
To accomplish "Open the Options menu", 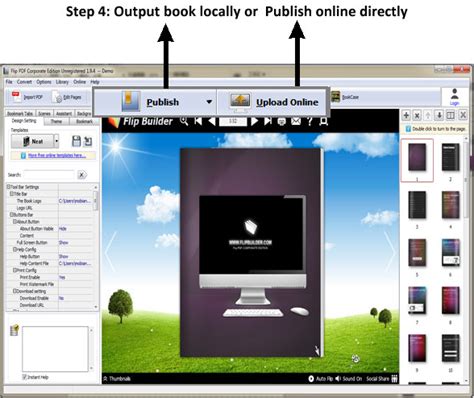I will [x=44, y=82].
